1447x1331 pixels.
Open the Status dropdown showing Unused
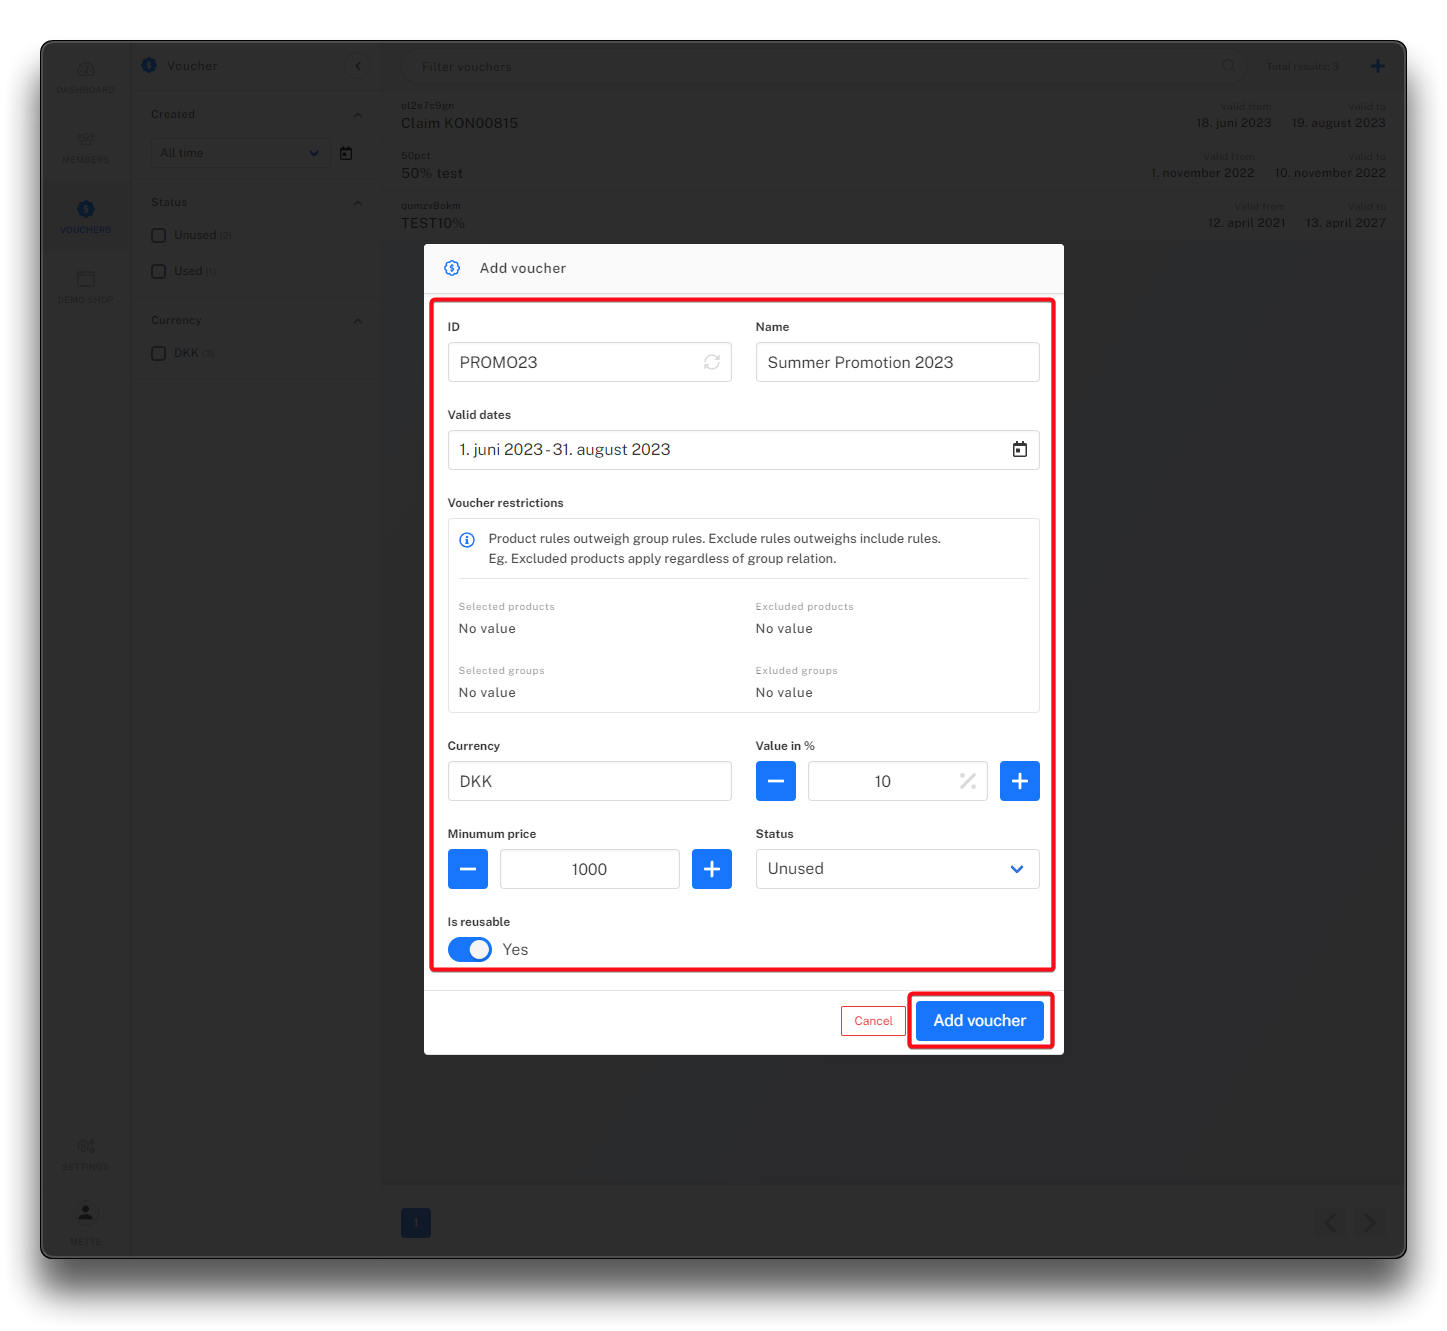pos(896,869)
